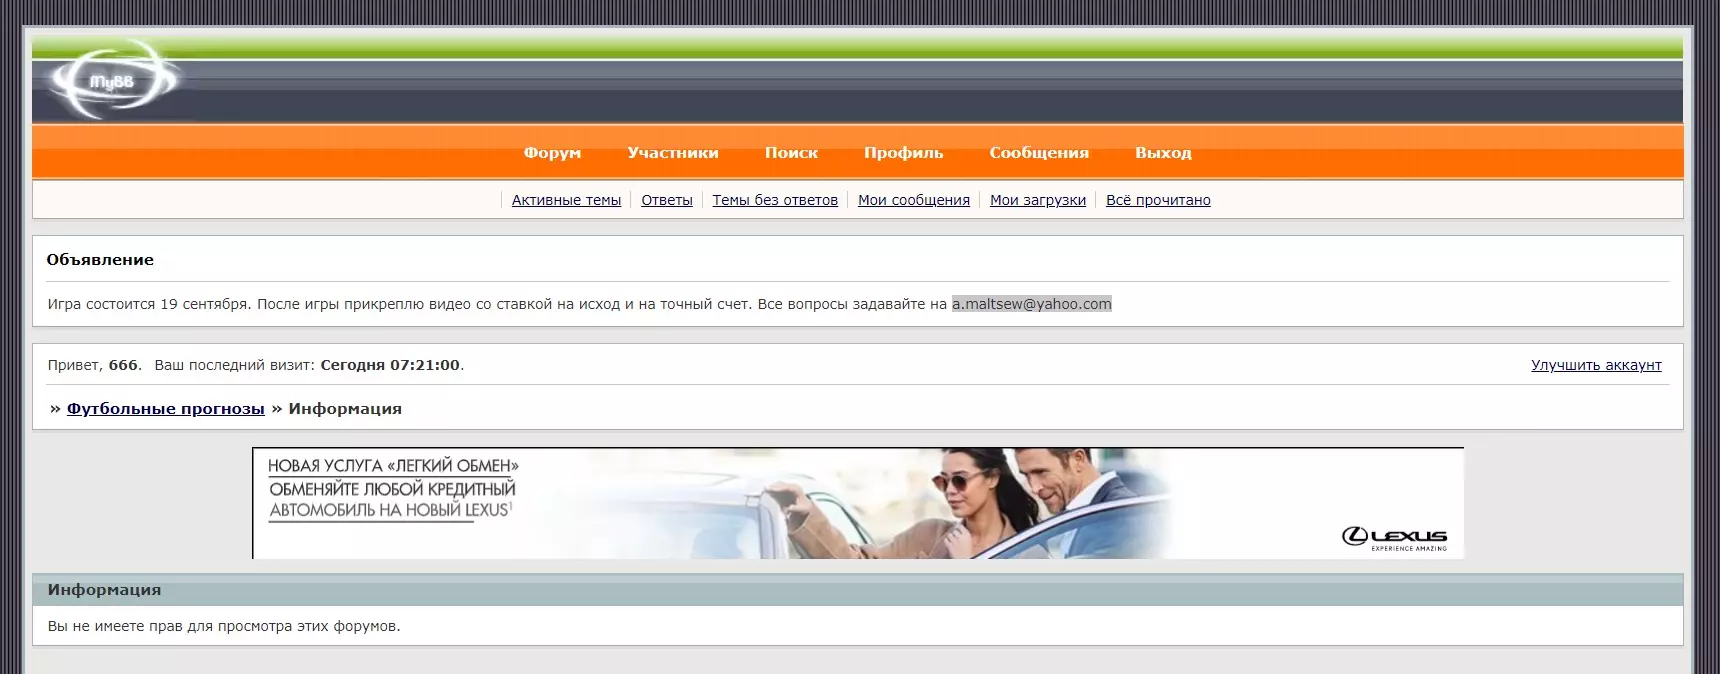Screen dimensions: 1720x674
Task: Open the Сообщения menu item
Action: coord(1039,153)
